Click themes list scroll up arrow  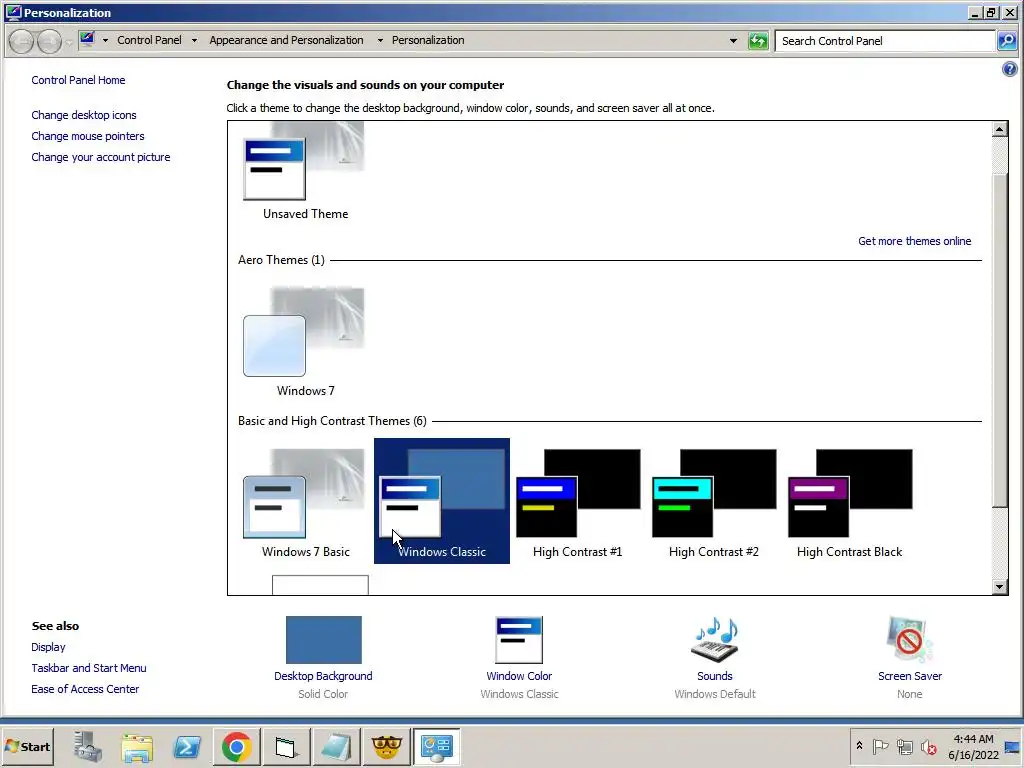pyautogui.click(x=999, y=129)
